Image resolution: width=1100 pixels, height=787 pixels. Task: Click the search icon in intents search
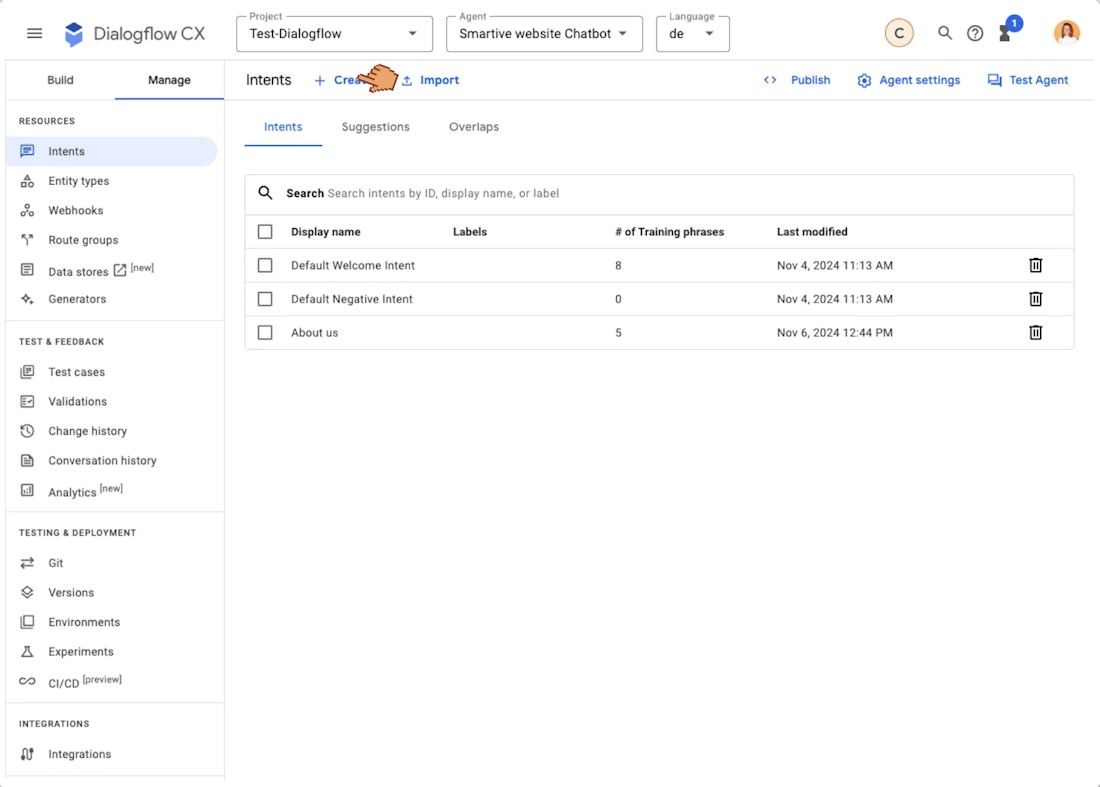(x=265, y=193)
